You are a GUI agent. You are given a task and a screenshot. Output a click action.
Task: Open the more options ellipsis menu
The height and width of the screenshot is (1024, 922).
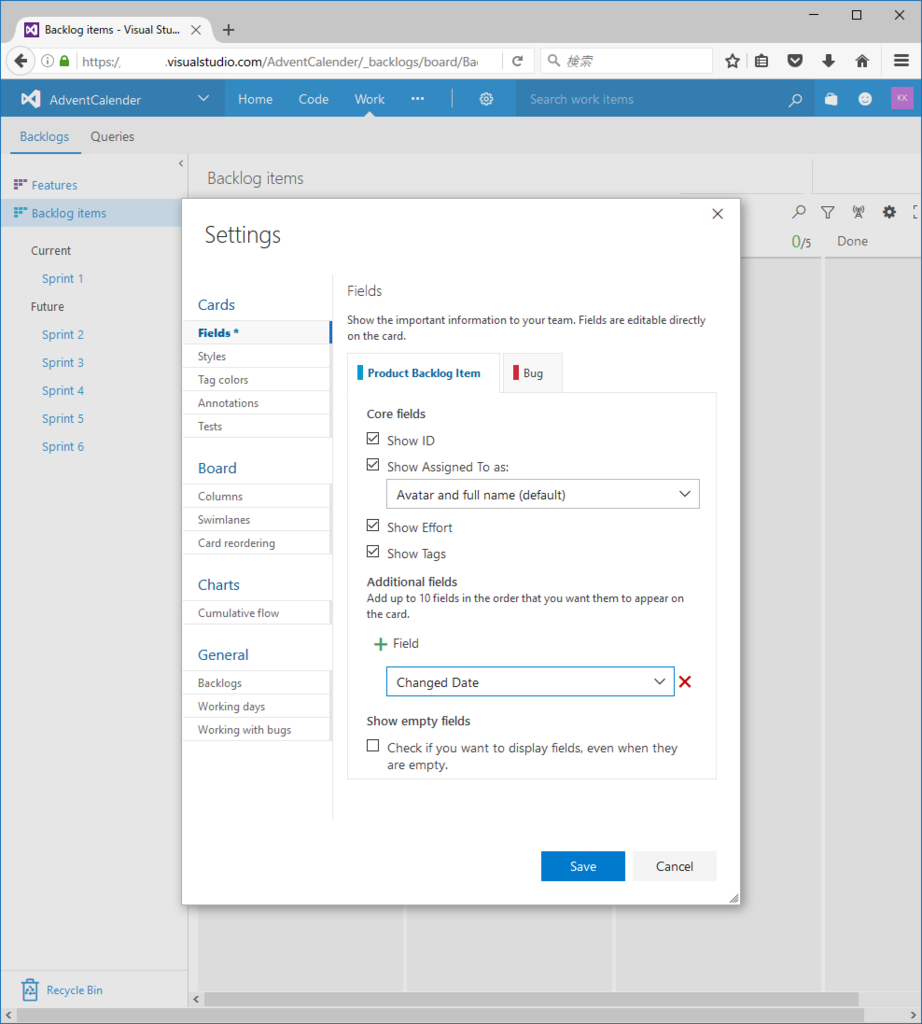417,99
